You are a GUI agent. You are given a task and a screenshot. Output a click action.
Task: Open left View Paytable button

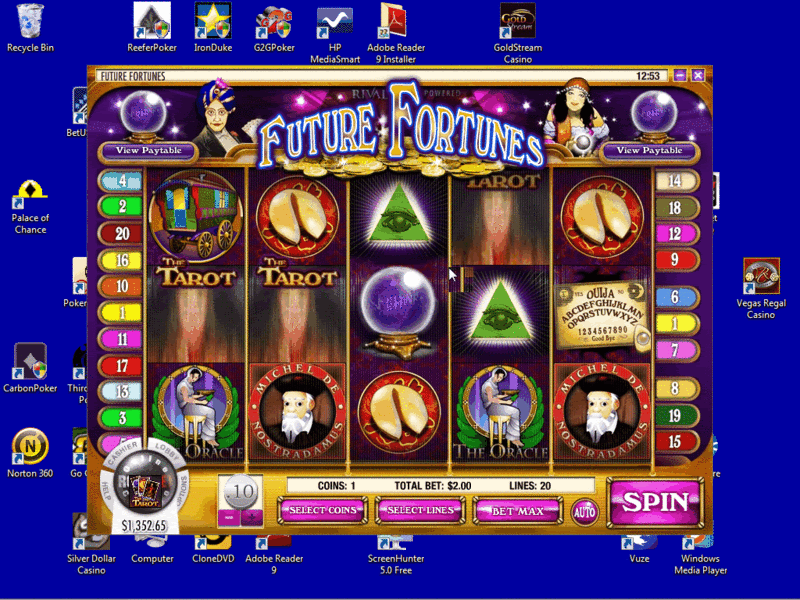148,151
